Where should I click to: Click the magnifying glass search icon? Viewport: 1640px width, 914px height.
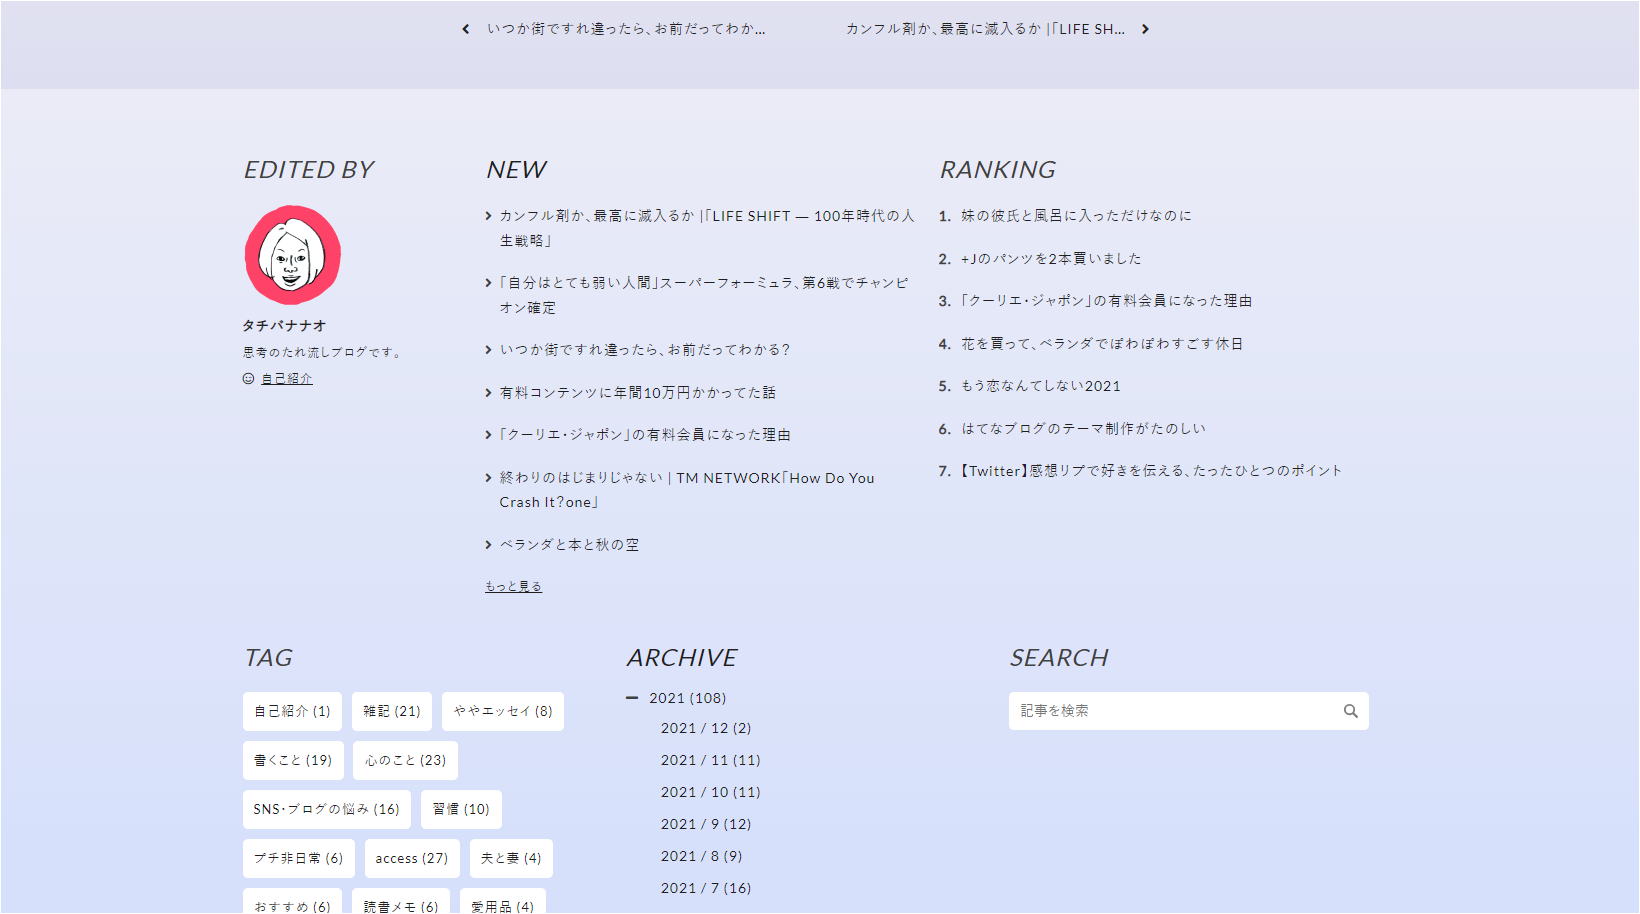click(1351, 710)
